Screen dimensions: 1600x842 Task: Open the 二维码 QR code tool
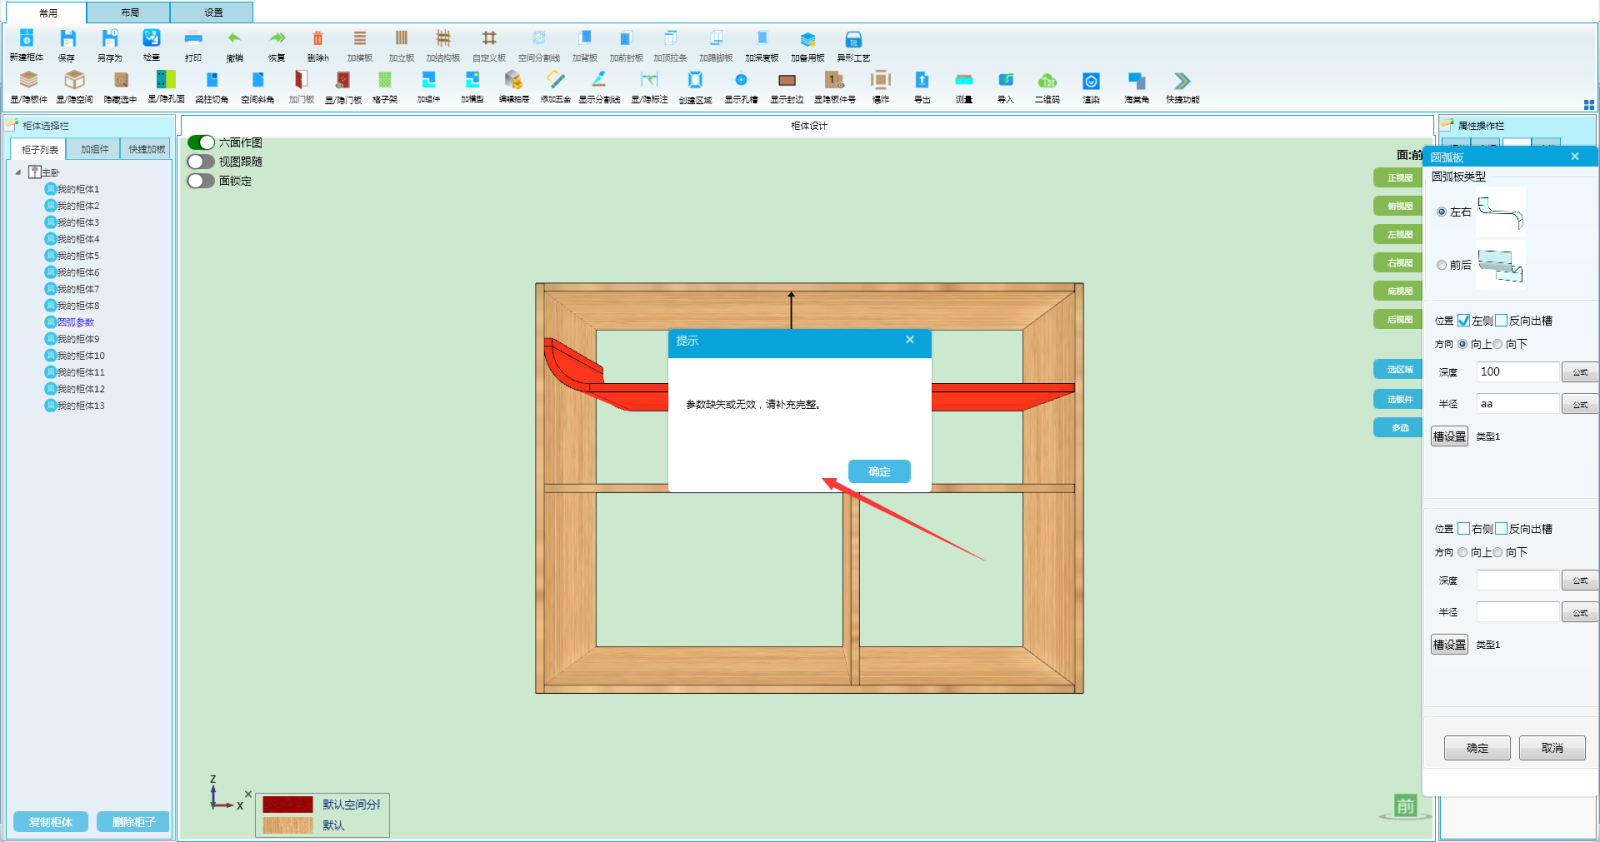tap(1047, 81)
